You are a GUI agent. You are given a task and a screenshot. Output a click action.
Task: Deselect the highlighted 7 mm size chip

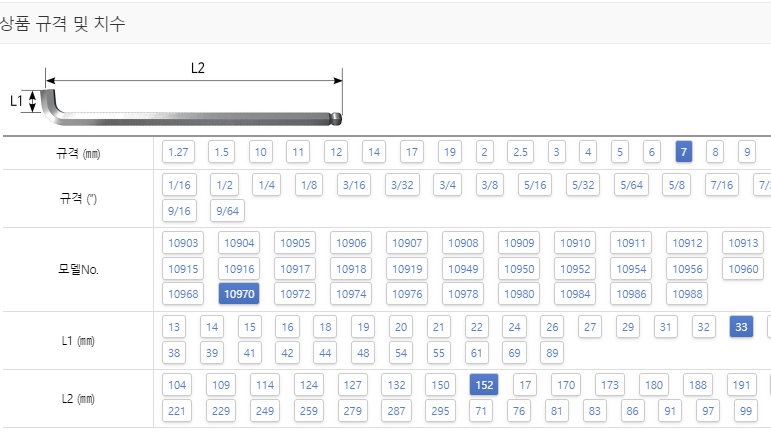point(683,152)
